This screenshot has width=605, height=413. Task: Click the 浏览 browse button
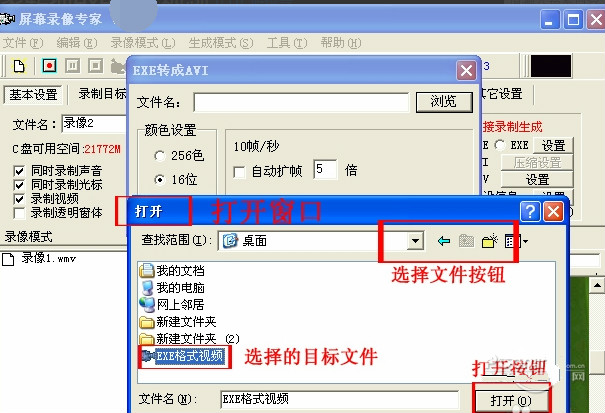[x=444, y=102]
